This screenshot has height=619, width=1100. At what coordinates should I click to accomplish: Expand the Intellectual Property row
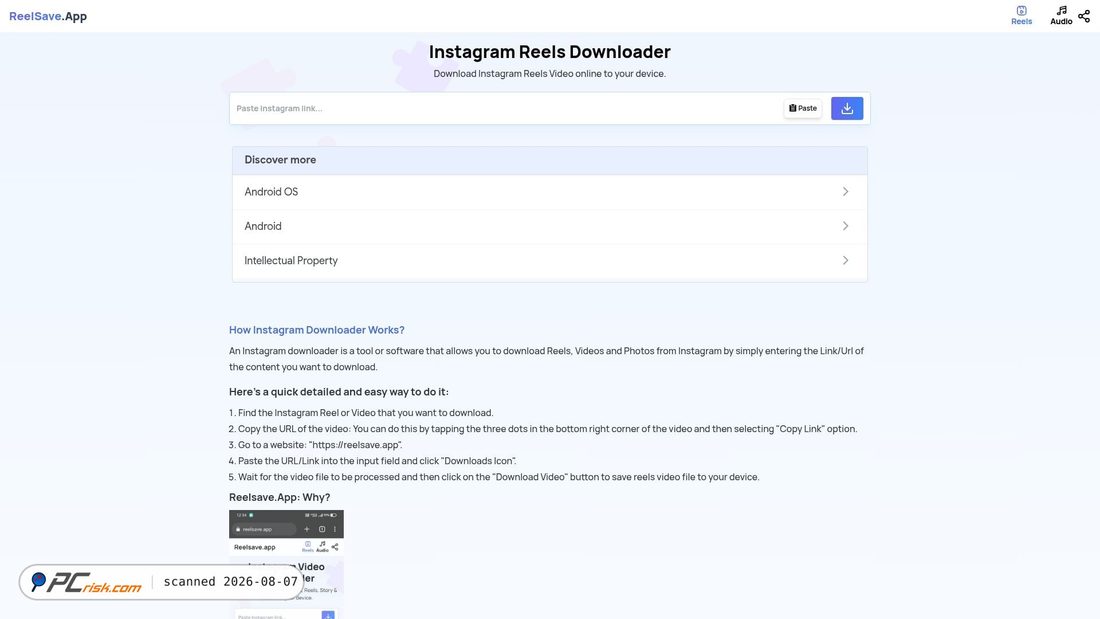[x=549, y=260]
